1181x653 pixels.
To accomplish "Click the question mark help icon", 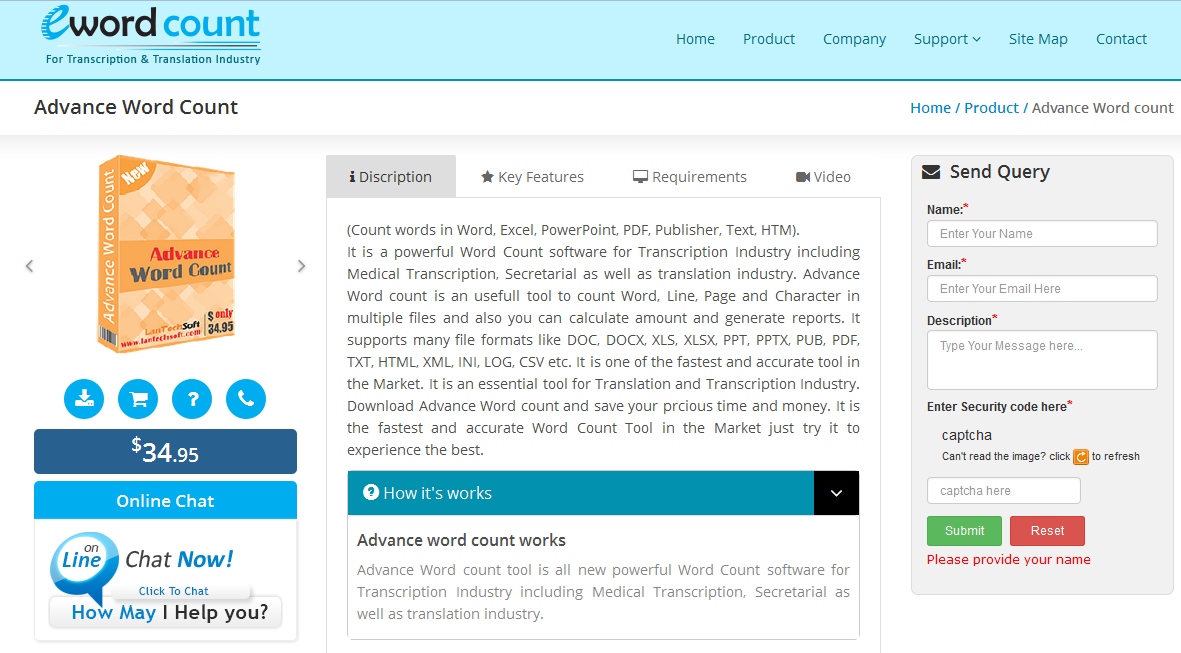I will click(x=192, y=399).
